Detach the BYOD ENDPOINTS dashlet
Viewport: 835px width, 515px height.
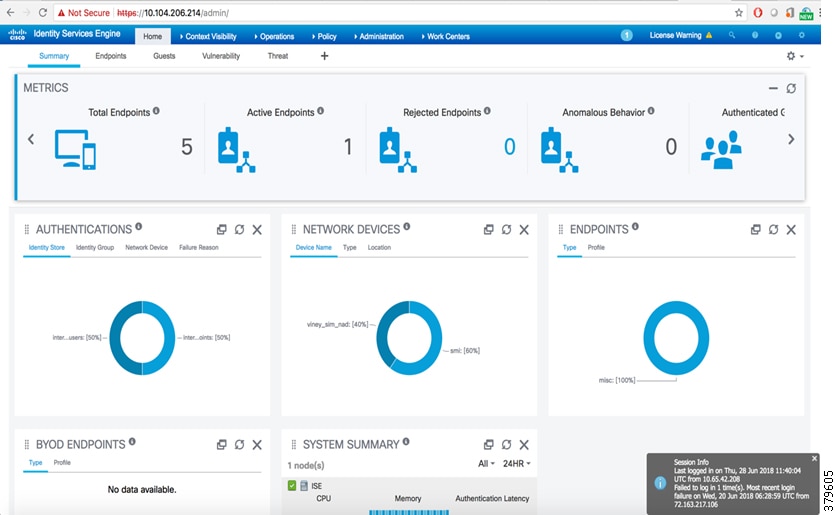[x=222, y=445]
